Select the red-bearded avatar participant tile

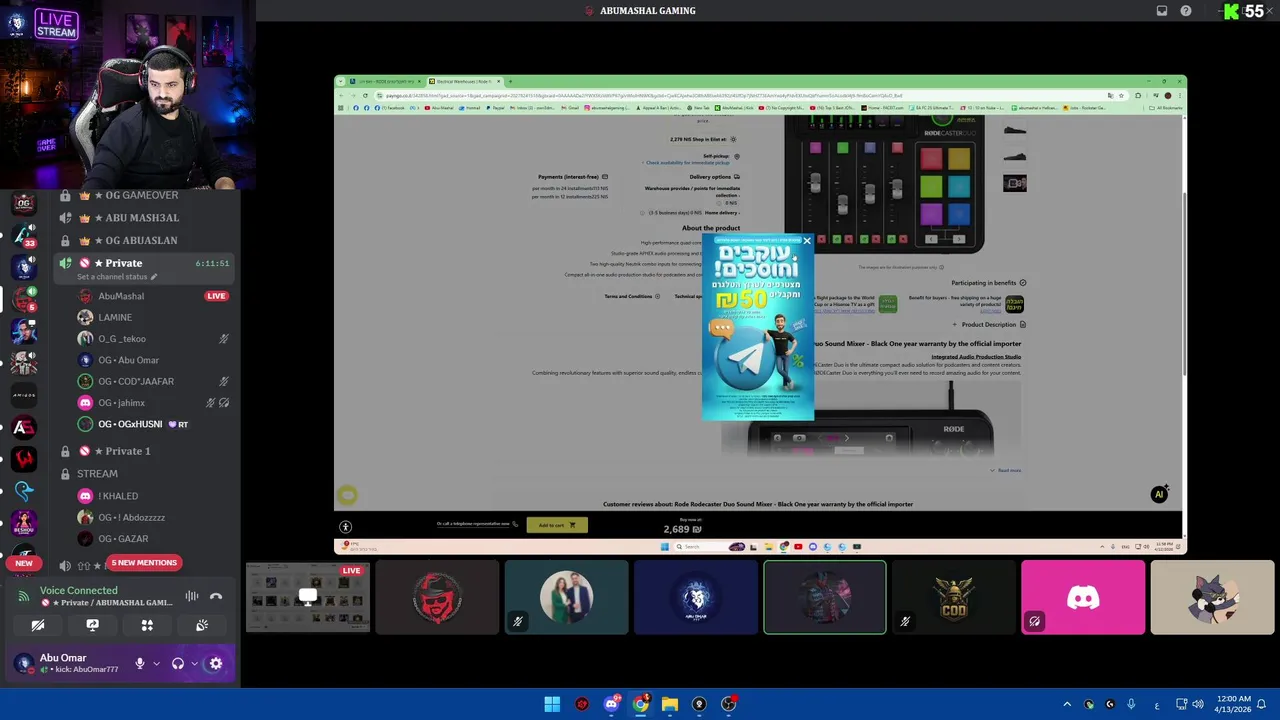point(437,597)
